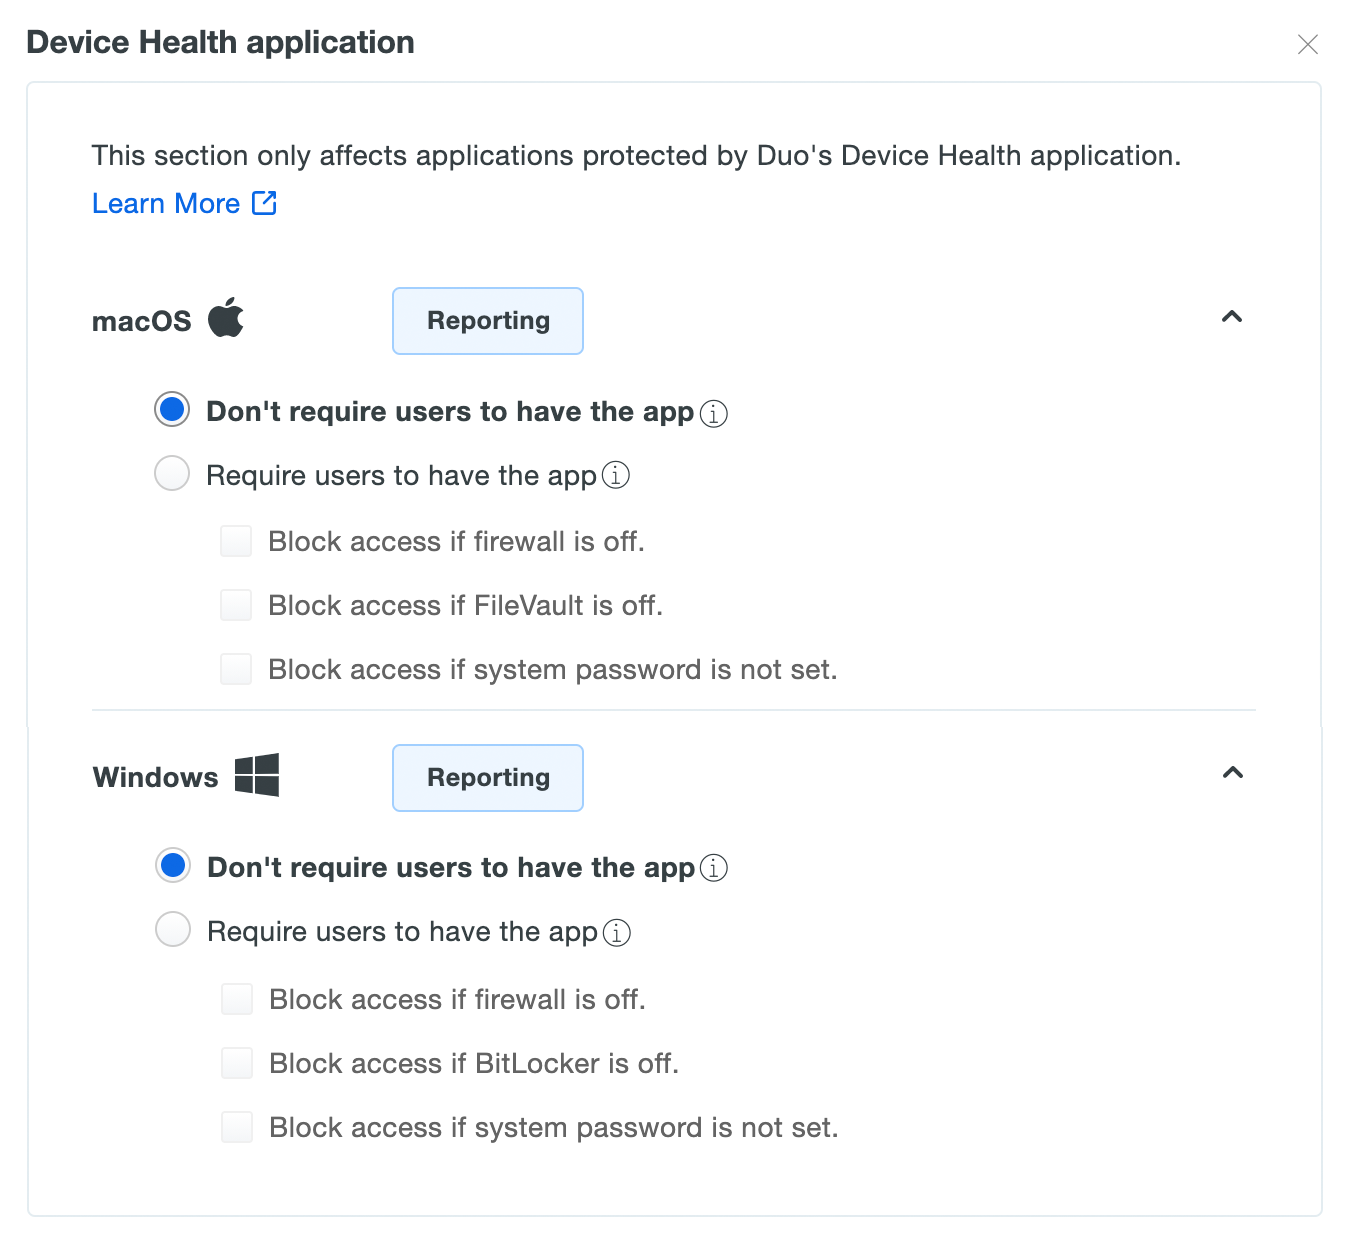The image size is (1350, 1247).
Task: Select "Require users to have the app" for Windows
Action: (x=172, y=929)
